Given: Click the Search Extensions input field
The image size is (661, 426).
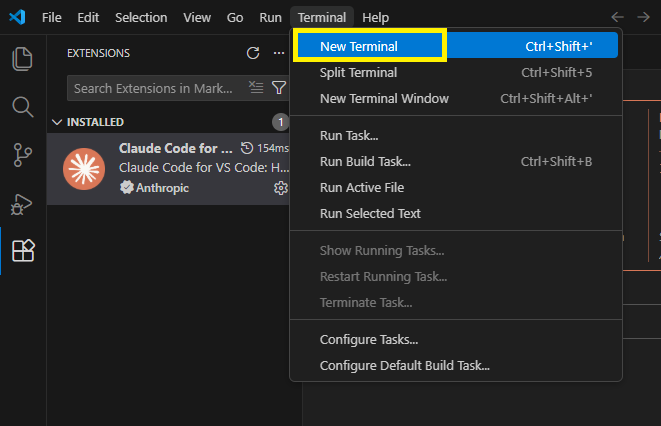Looking at the screenshot, I should click(154, 88).
